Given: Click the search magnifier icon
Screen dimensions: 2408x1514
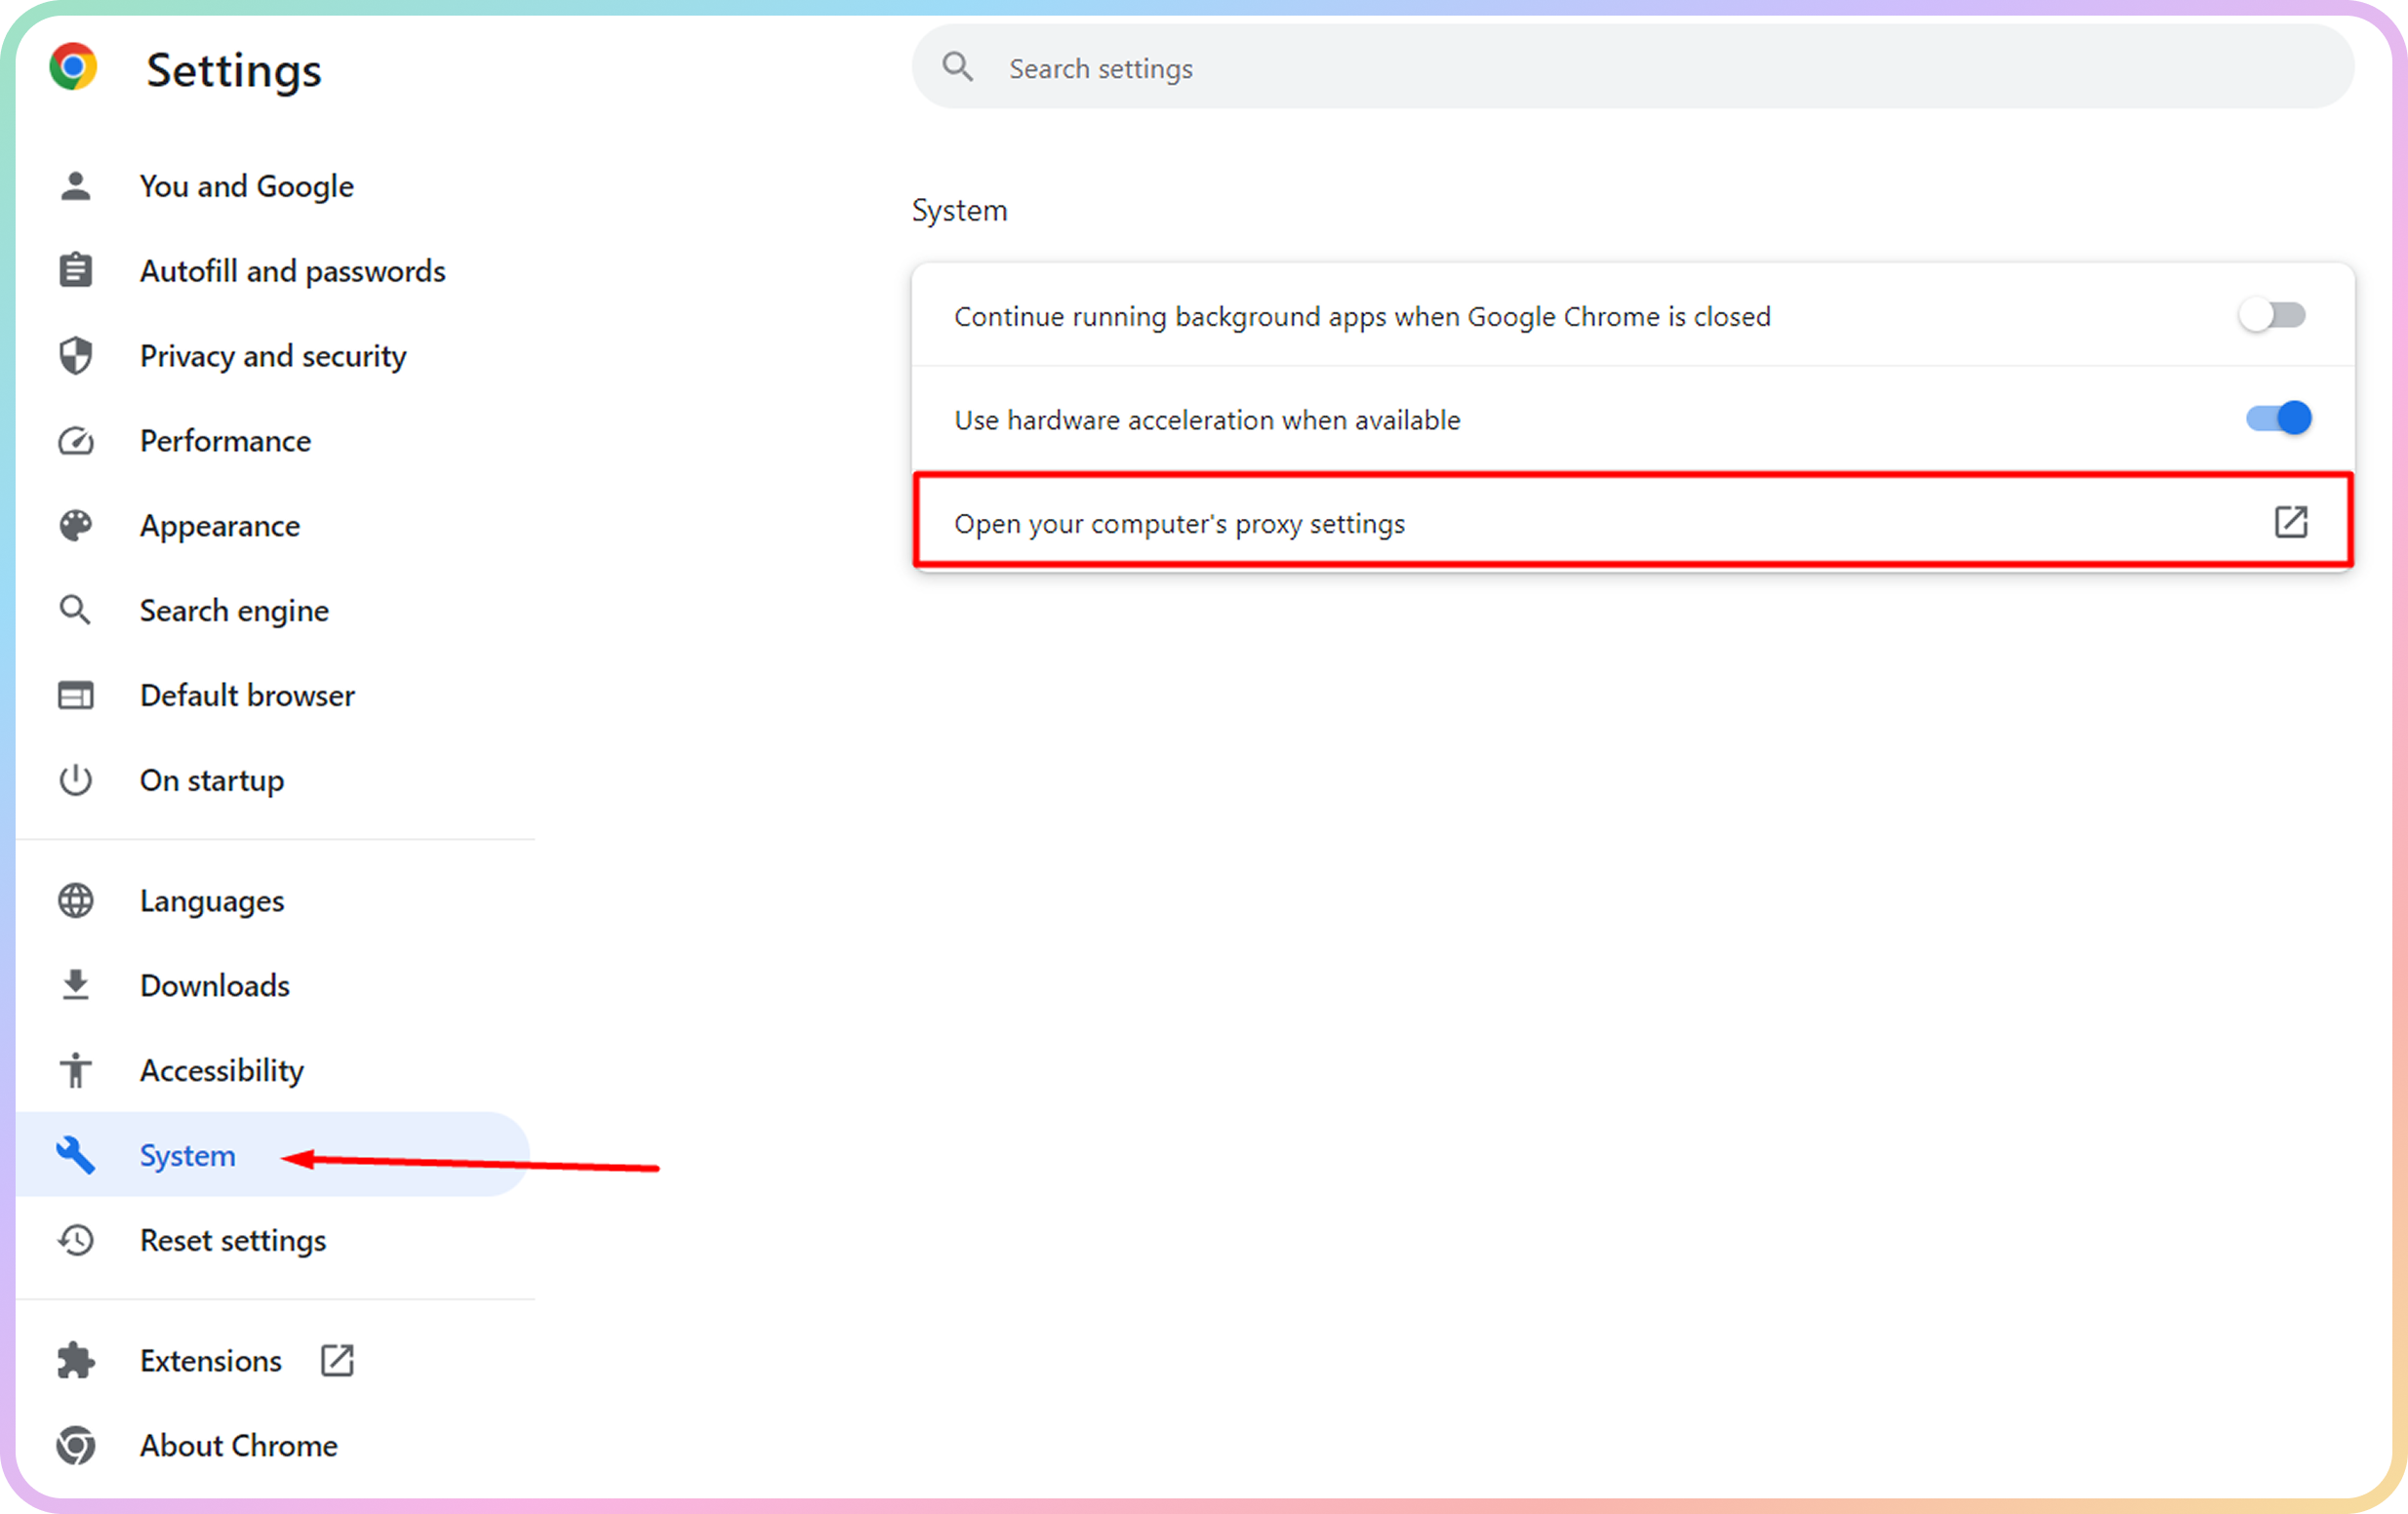Looking at the screenshot, I should pyautogui.click(x=957, y=67).
